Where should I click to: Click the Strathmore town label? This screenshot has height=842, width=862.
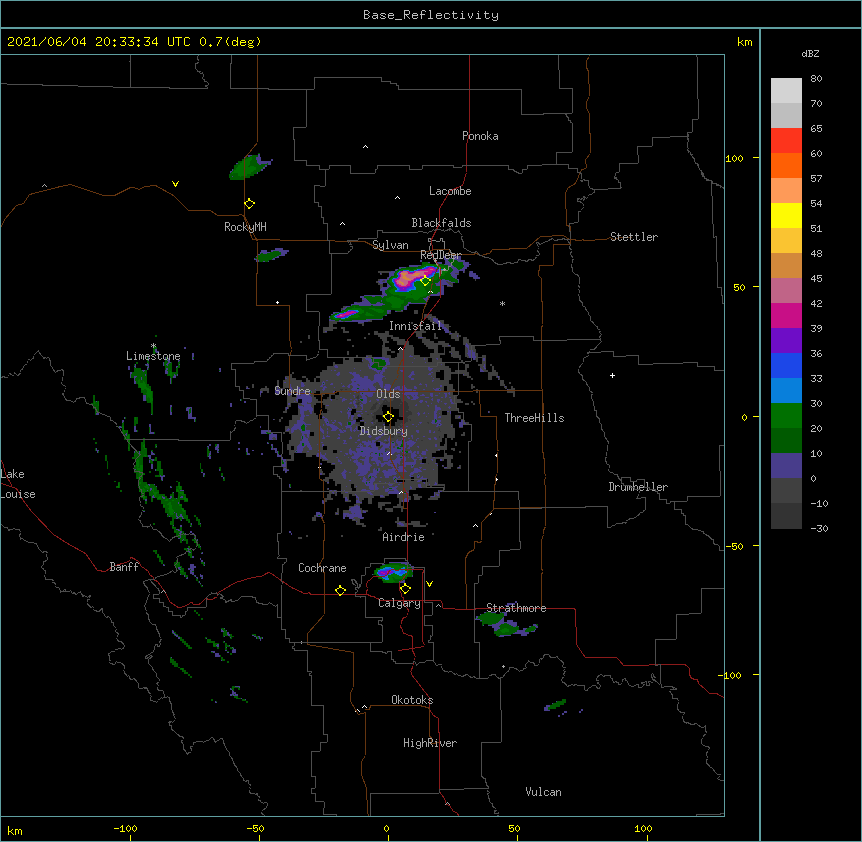click(516, 608)
